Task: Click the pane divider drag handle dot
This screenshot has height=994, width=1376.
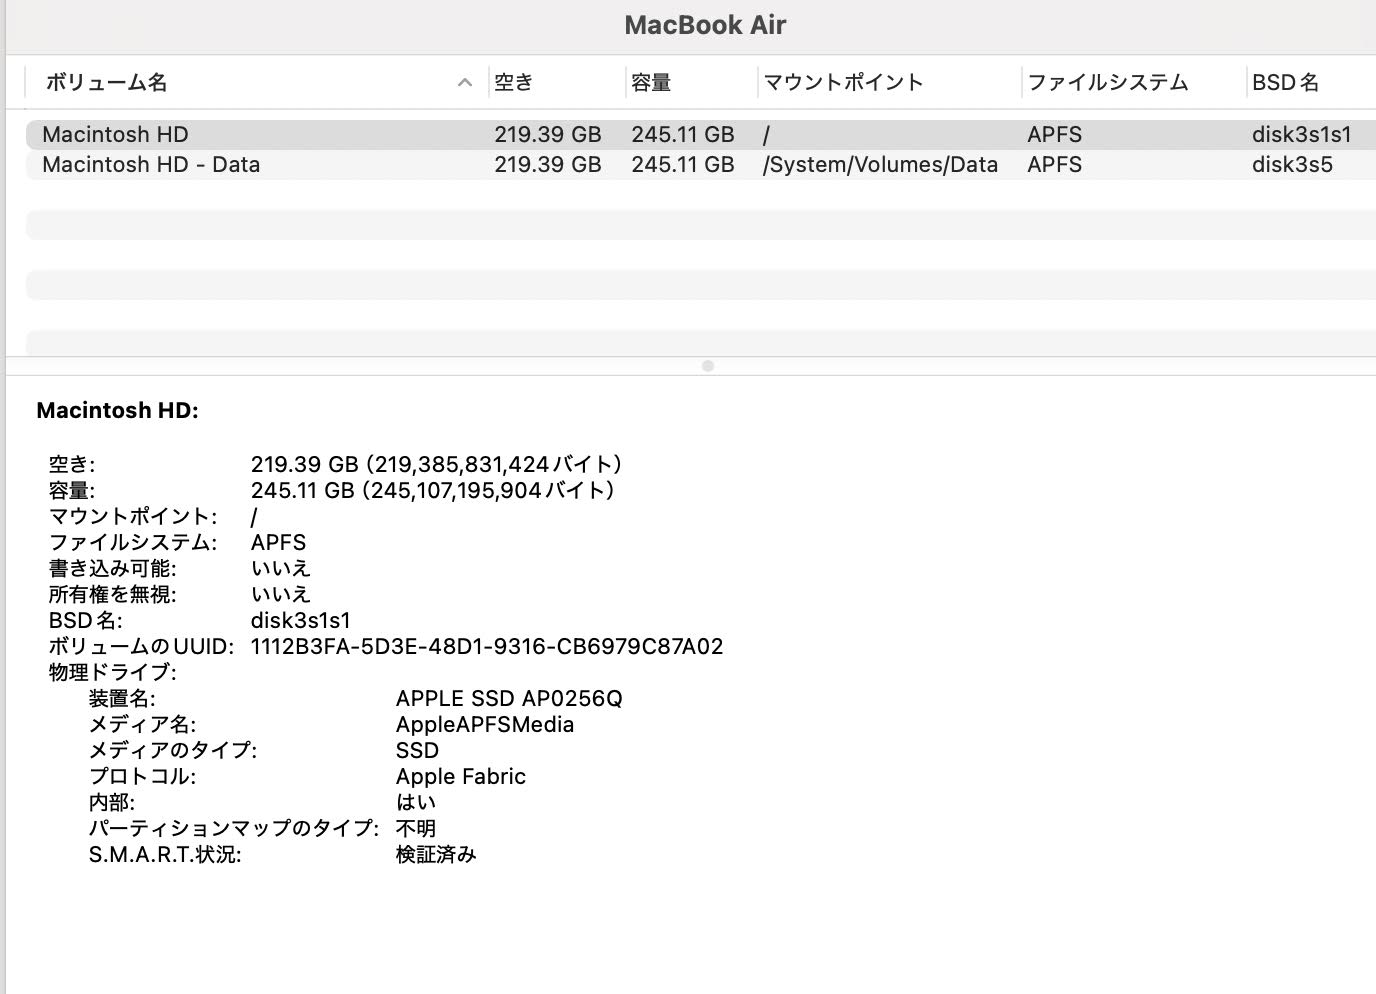Action: click(x=708, y=366)
